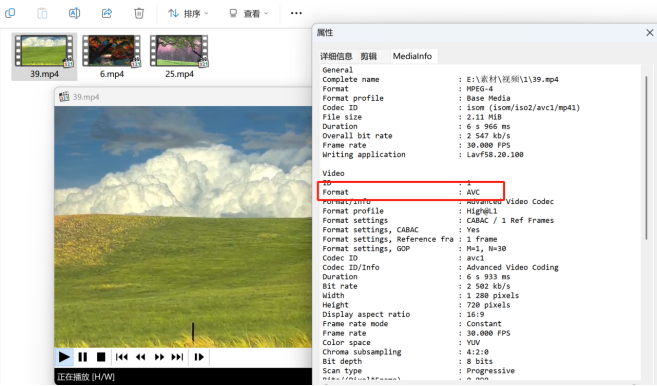The height and width of the screenshot is (386, 657).
Task: Click the delete trash icon
Action: coord(139,13)
